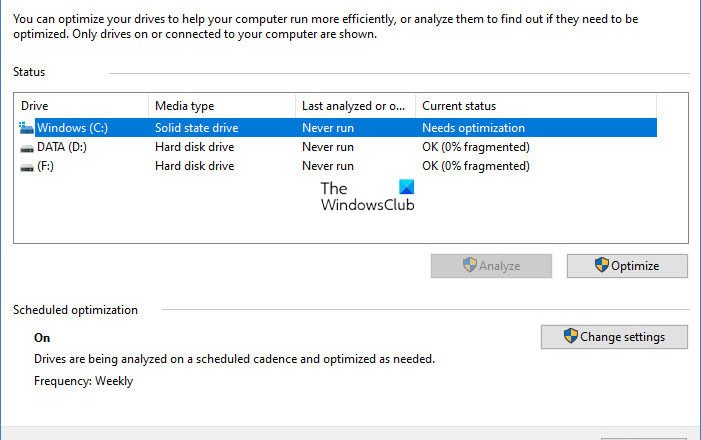Open Change settings for scheduled optimization
701x440 pixels.
click(x=614, y=337)
